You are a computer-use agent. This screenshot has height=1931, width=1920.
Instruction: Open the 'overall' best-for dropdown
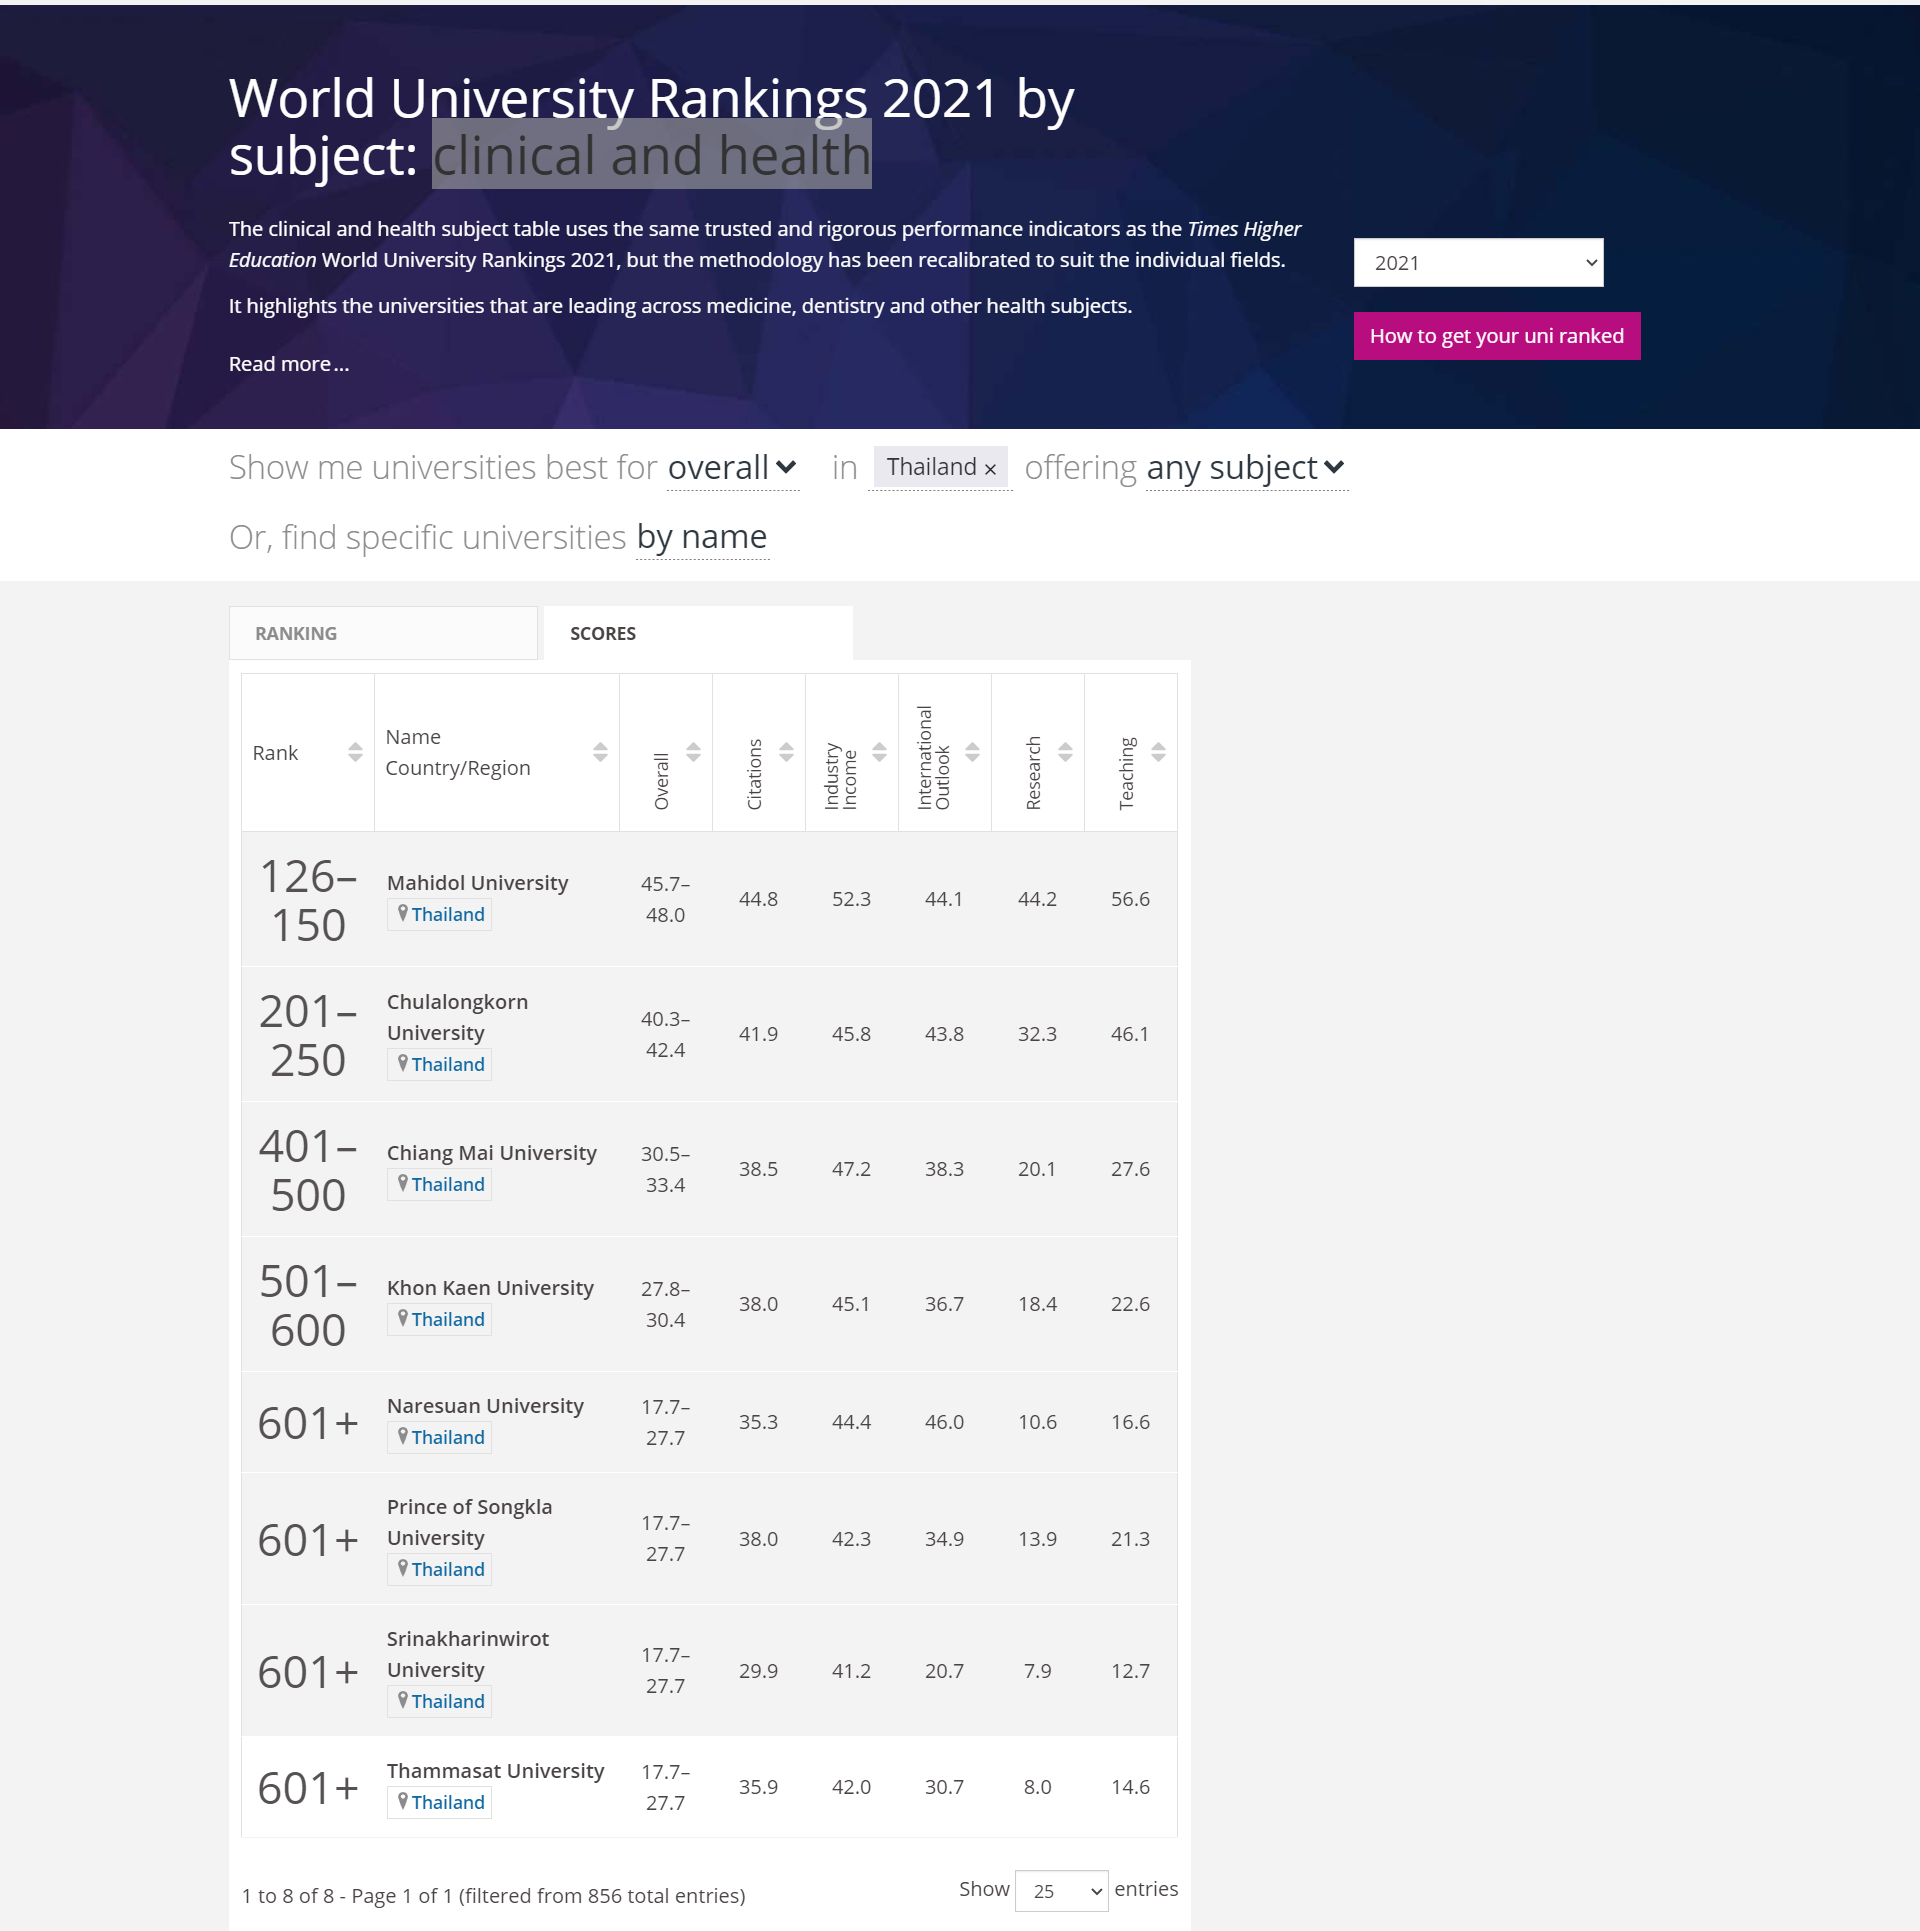tap(732, 468)
